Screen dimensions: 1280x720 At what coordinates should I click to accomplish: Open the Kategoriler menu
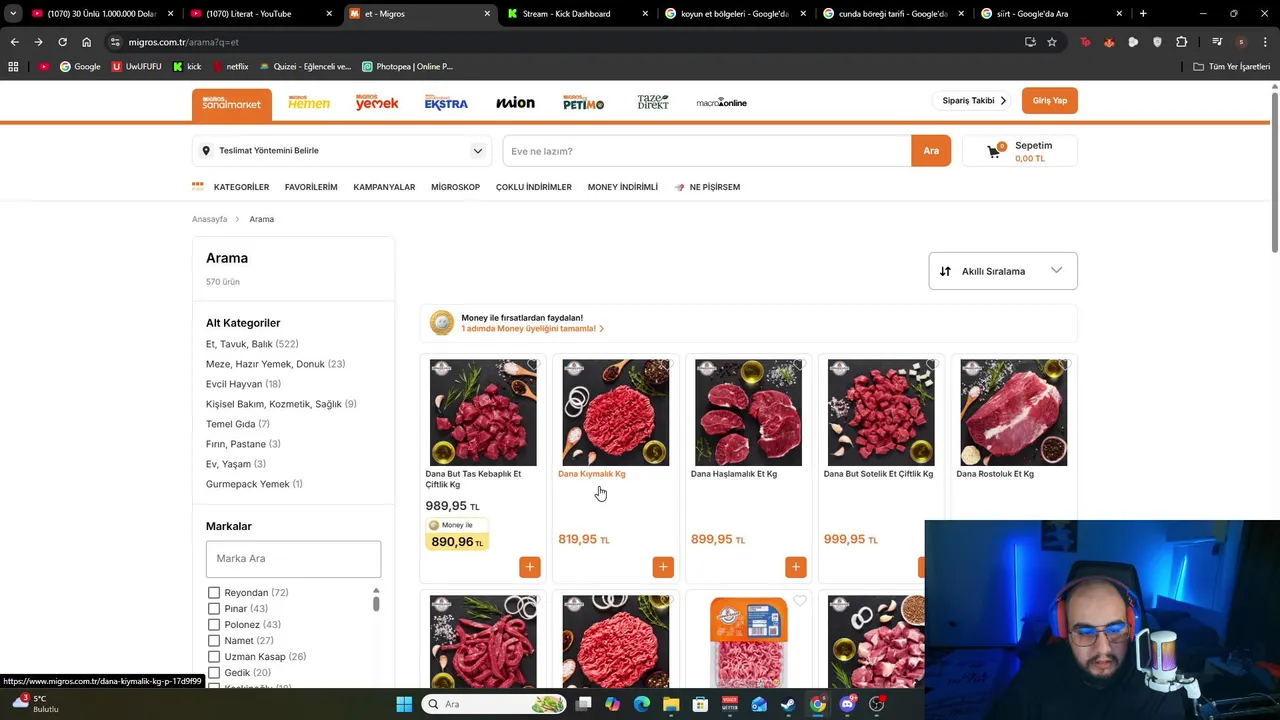point(241,187)
